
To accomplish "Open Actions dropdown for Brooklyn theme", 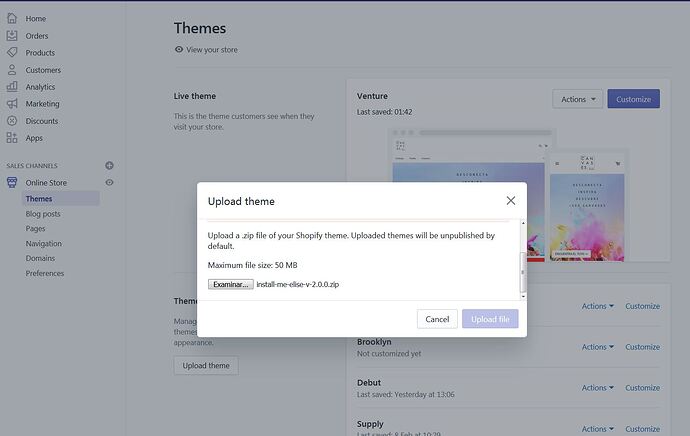I will tap(598, 347).
